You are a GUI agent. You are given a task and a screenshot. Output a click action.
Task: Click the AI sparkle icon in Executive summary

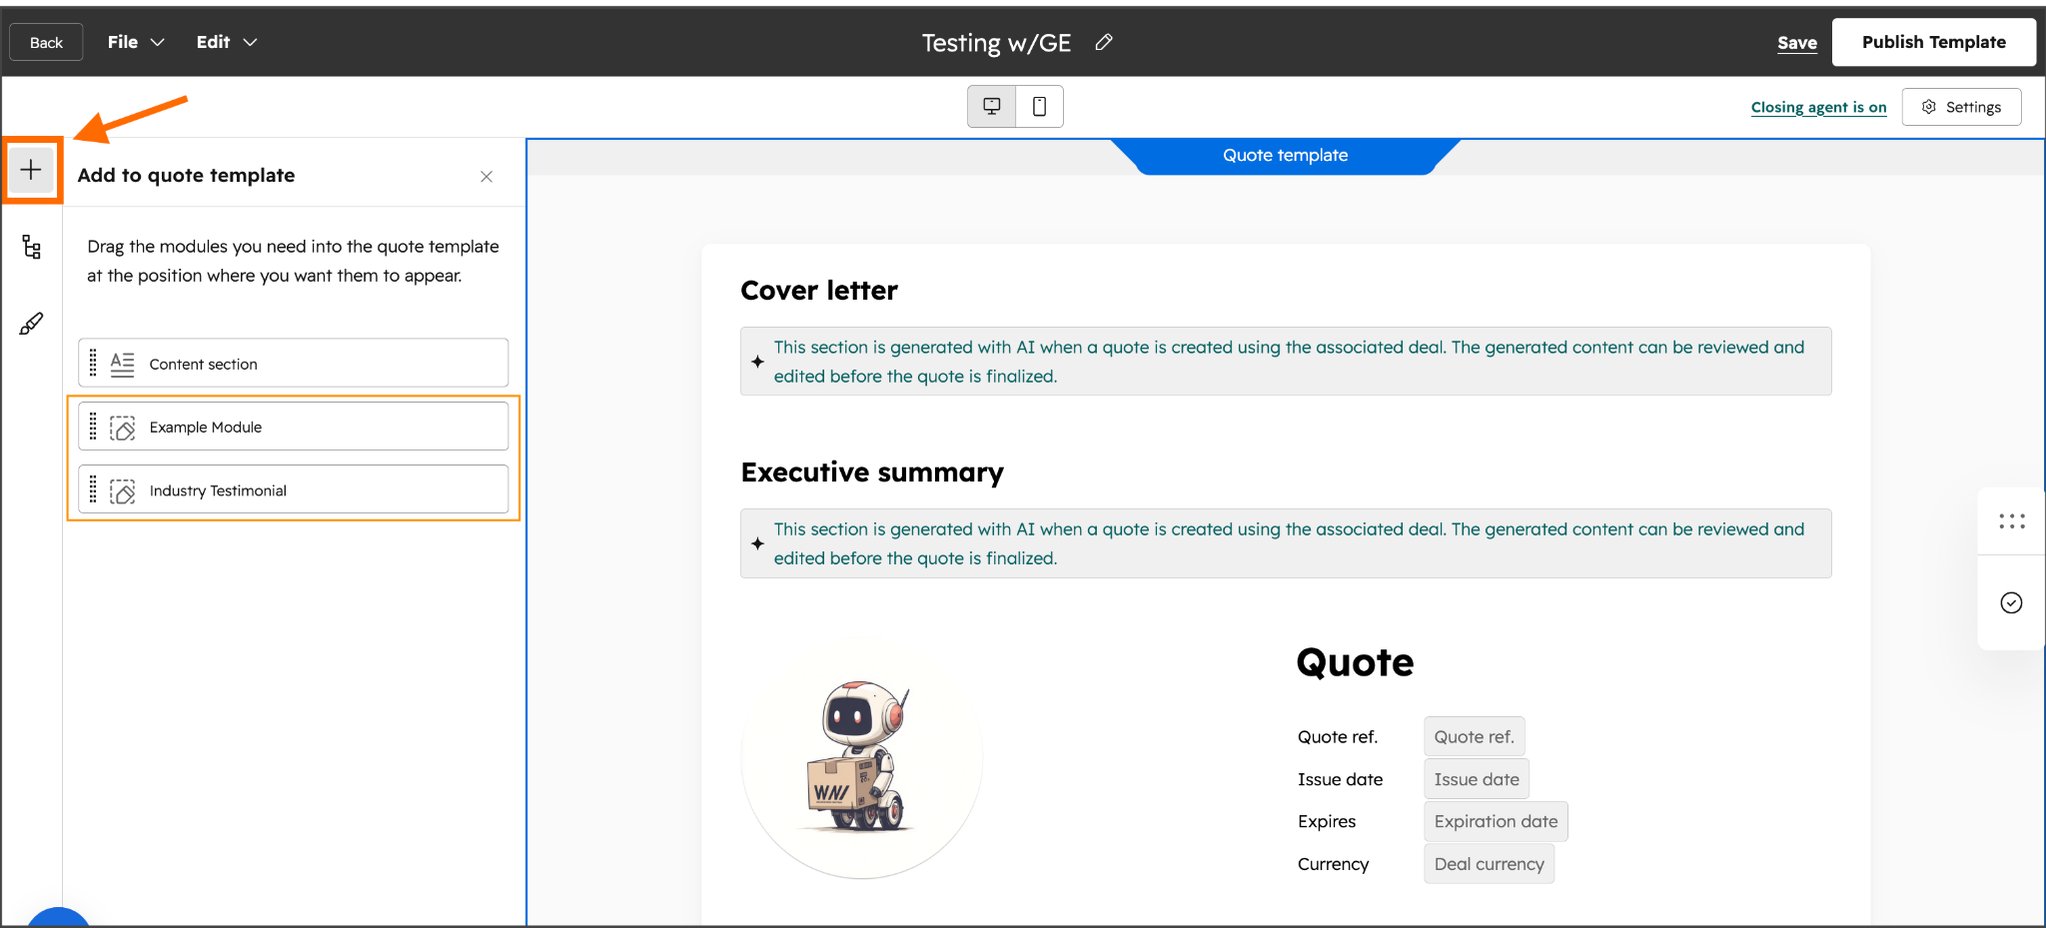coord(757,543)
